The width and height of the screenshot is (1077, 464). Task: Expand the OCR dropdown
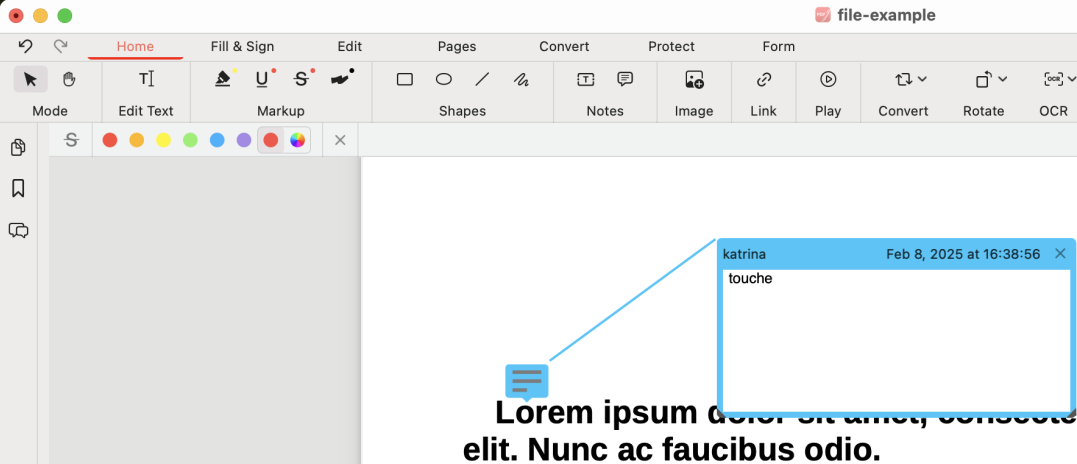[x=1056, y=79]
